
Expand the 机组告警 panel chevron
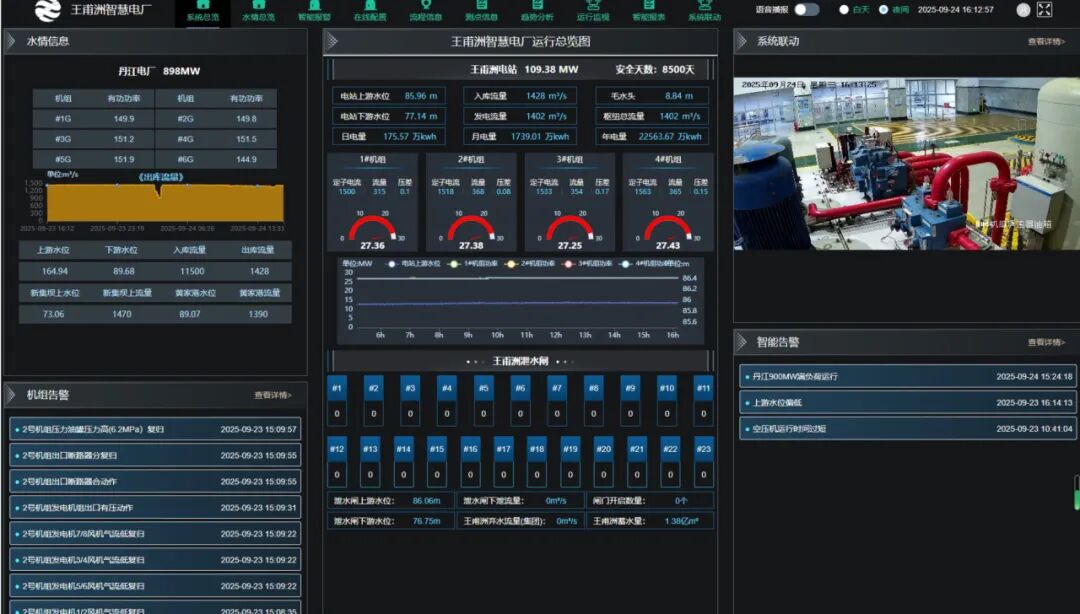[x=11, y=395]
